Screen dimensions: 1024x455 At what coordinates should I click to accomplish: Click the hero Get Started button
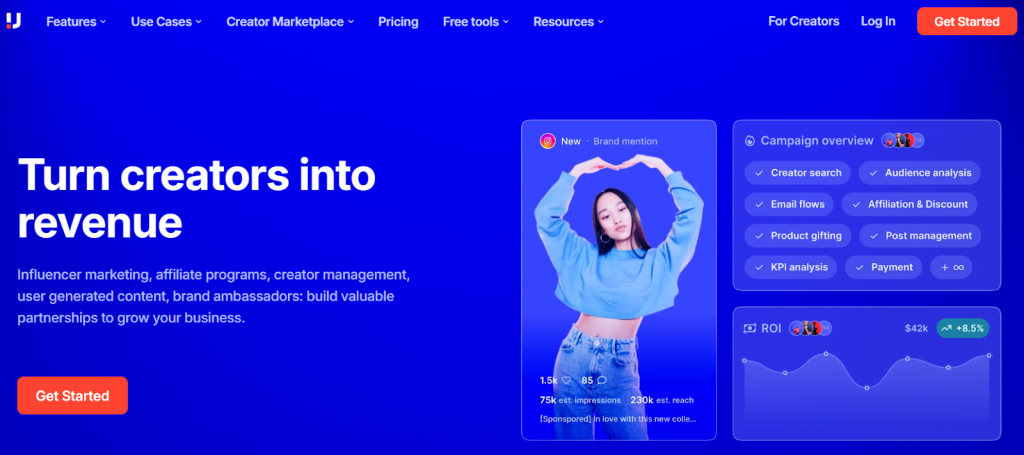click(x=72, y=396)
